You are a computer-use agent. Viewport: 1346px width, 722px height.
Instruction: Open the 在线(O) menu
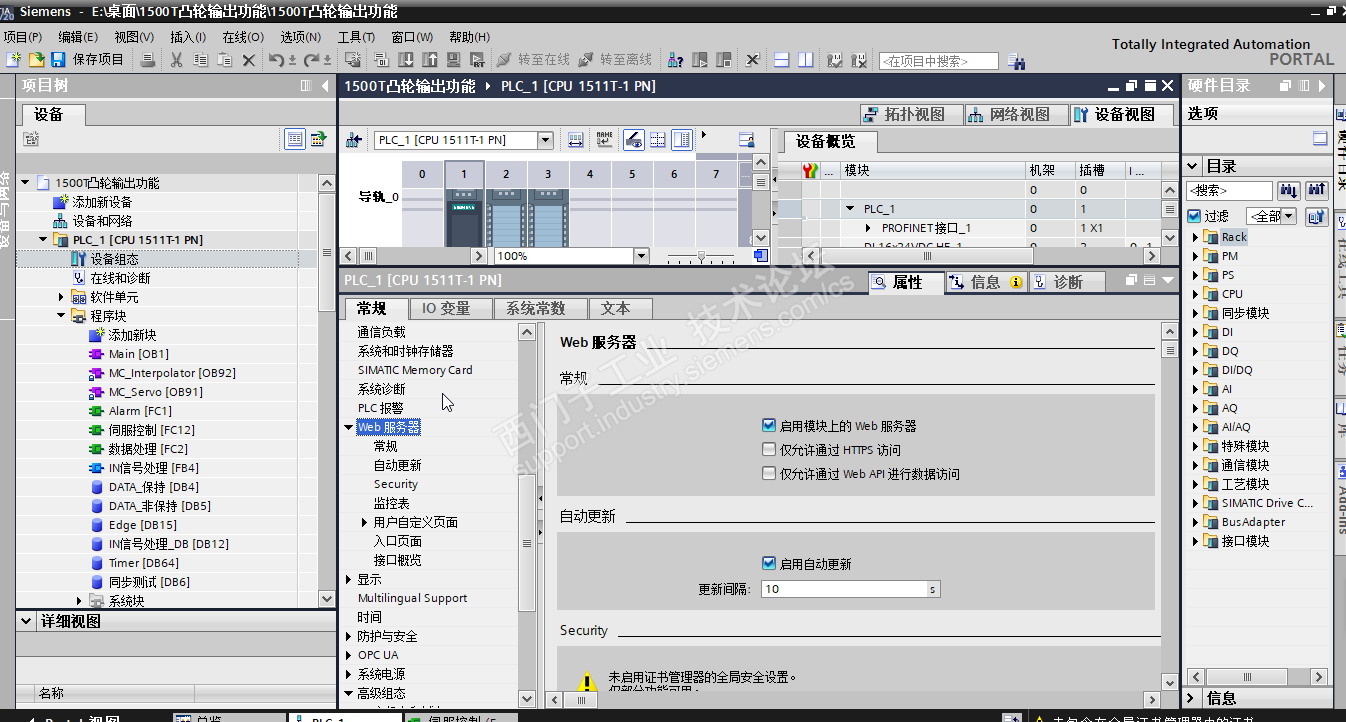[x=242, y=37]
